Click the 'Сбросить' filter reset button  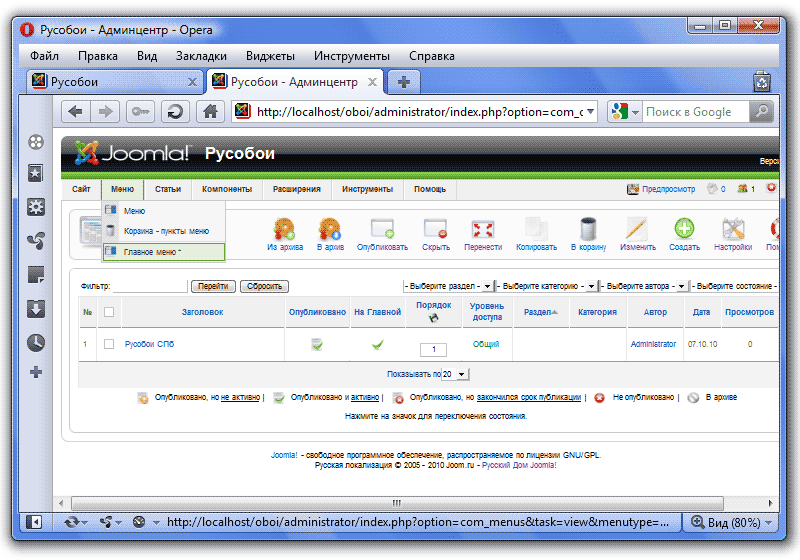265,286
